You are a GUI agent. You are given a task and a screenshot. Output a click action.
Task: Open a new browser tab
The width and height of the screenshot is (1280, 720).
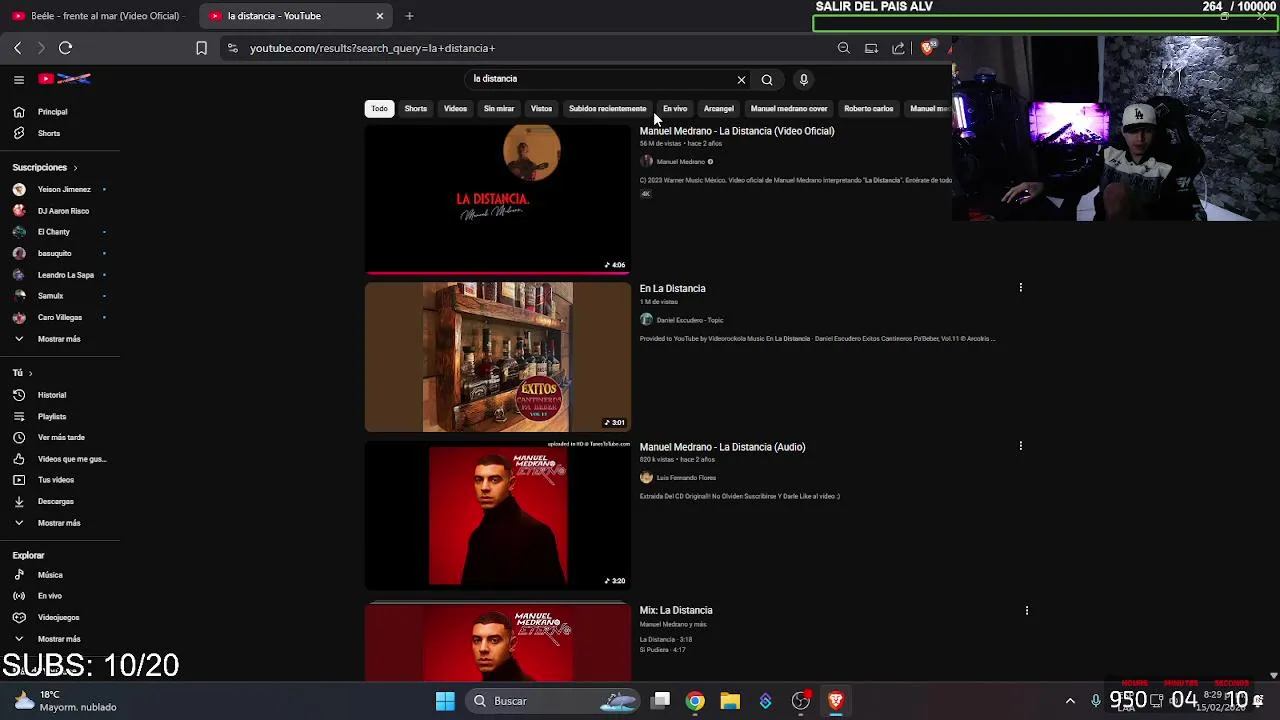409,16
